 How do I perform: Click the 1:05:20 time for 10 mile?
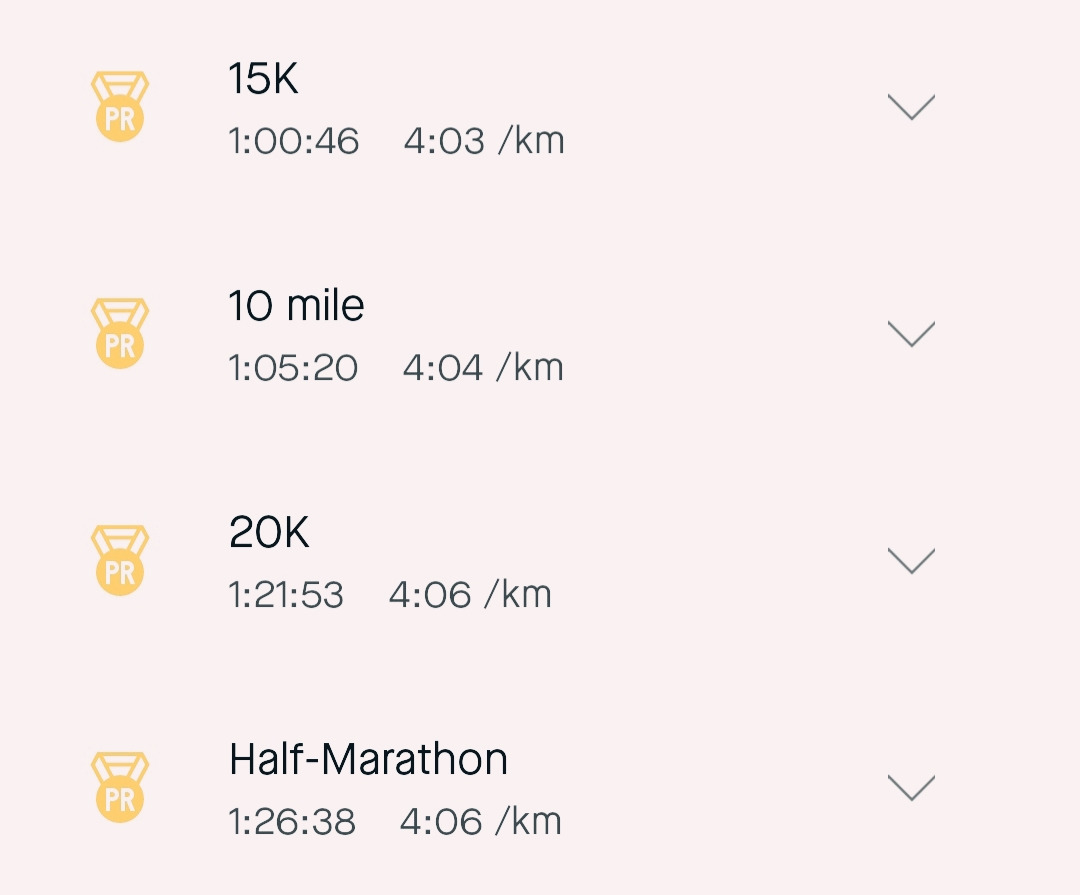(x=293, y=368)
